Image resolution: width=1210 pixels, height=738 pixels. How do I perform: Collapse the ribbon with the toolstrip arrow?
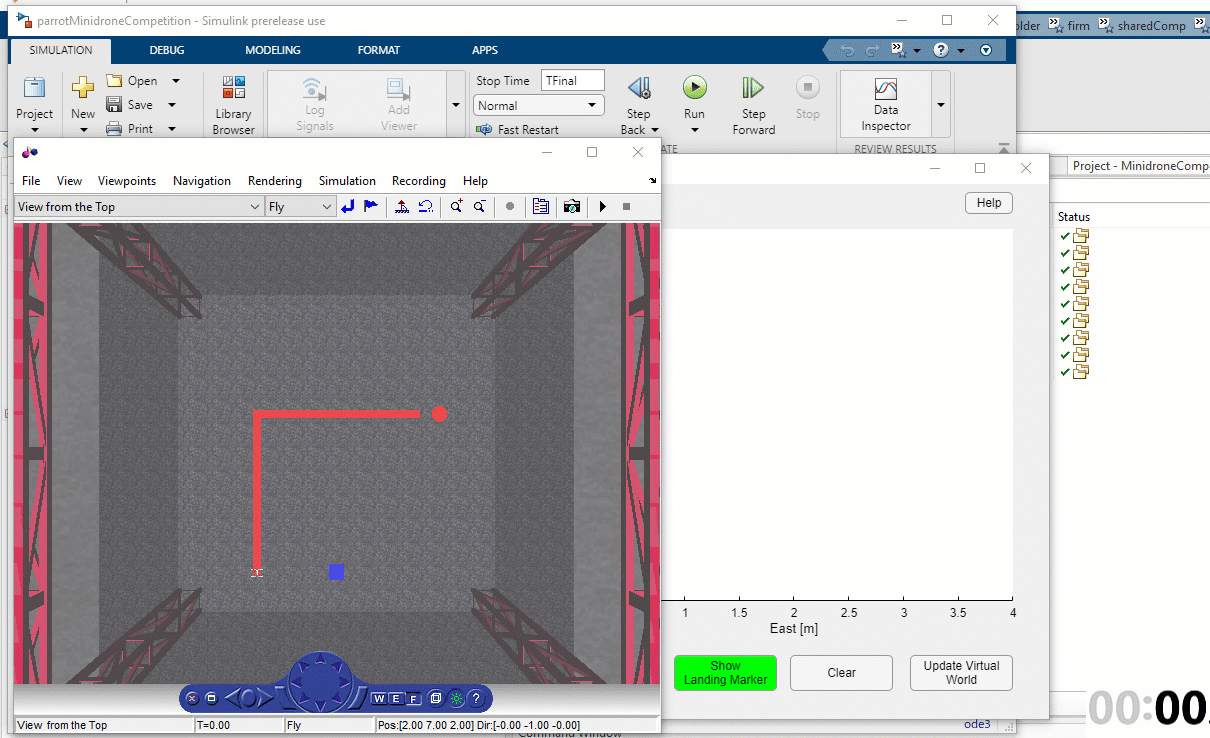point(1003,148)
